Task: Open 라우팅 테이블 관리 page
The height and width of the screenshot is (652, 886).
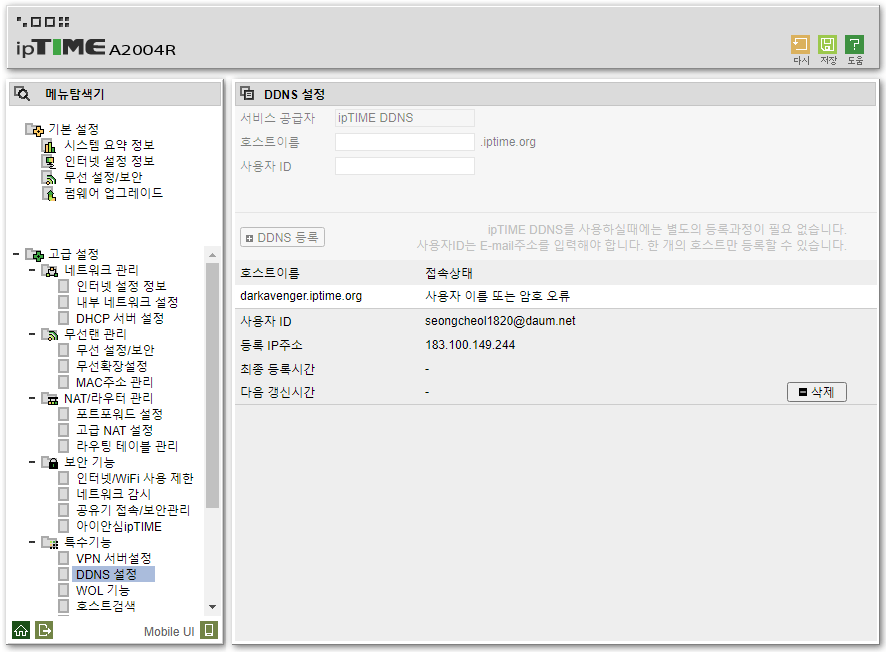Action: (127, 446)
